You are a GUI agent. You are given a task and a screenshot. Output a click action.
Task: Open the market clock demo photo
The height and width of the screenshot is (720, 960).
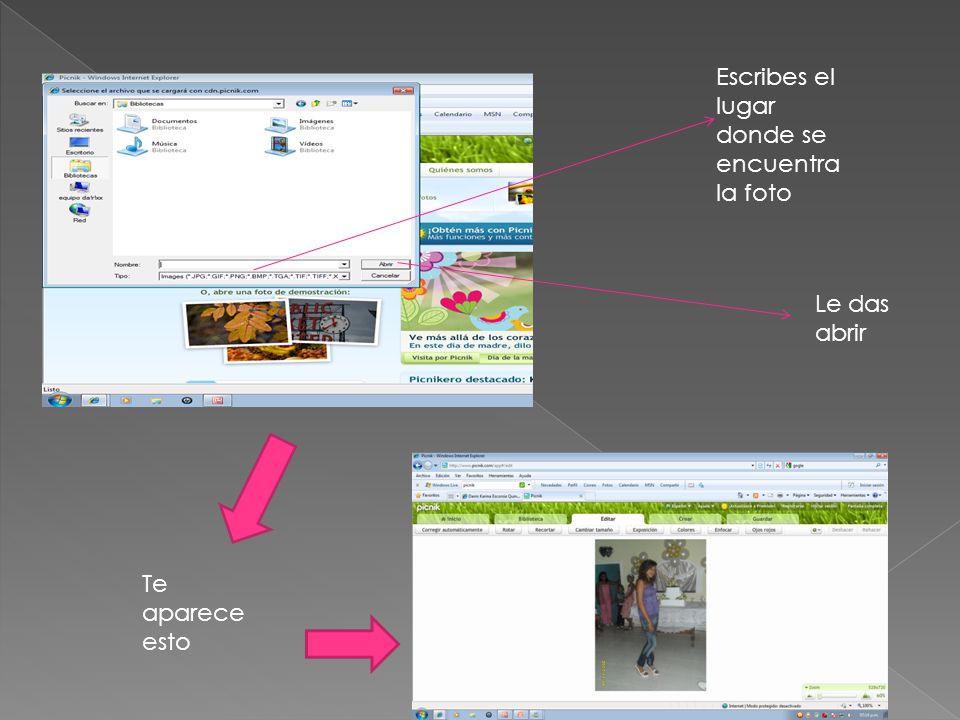tap(334, 321)
